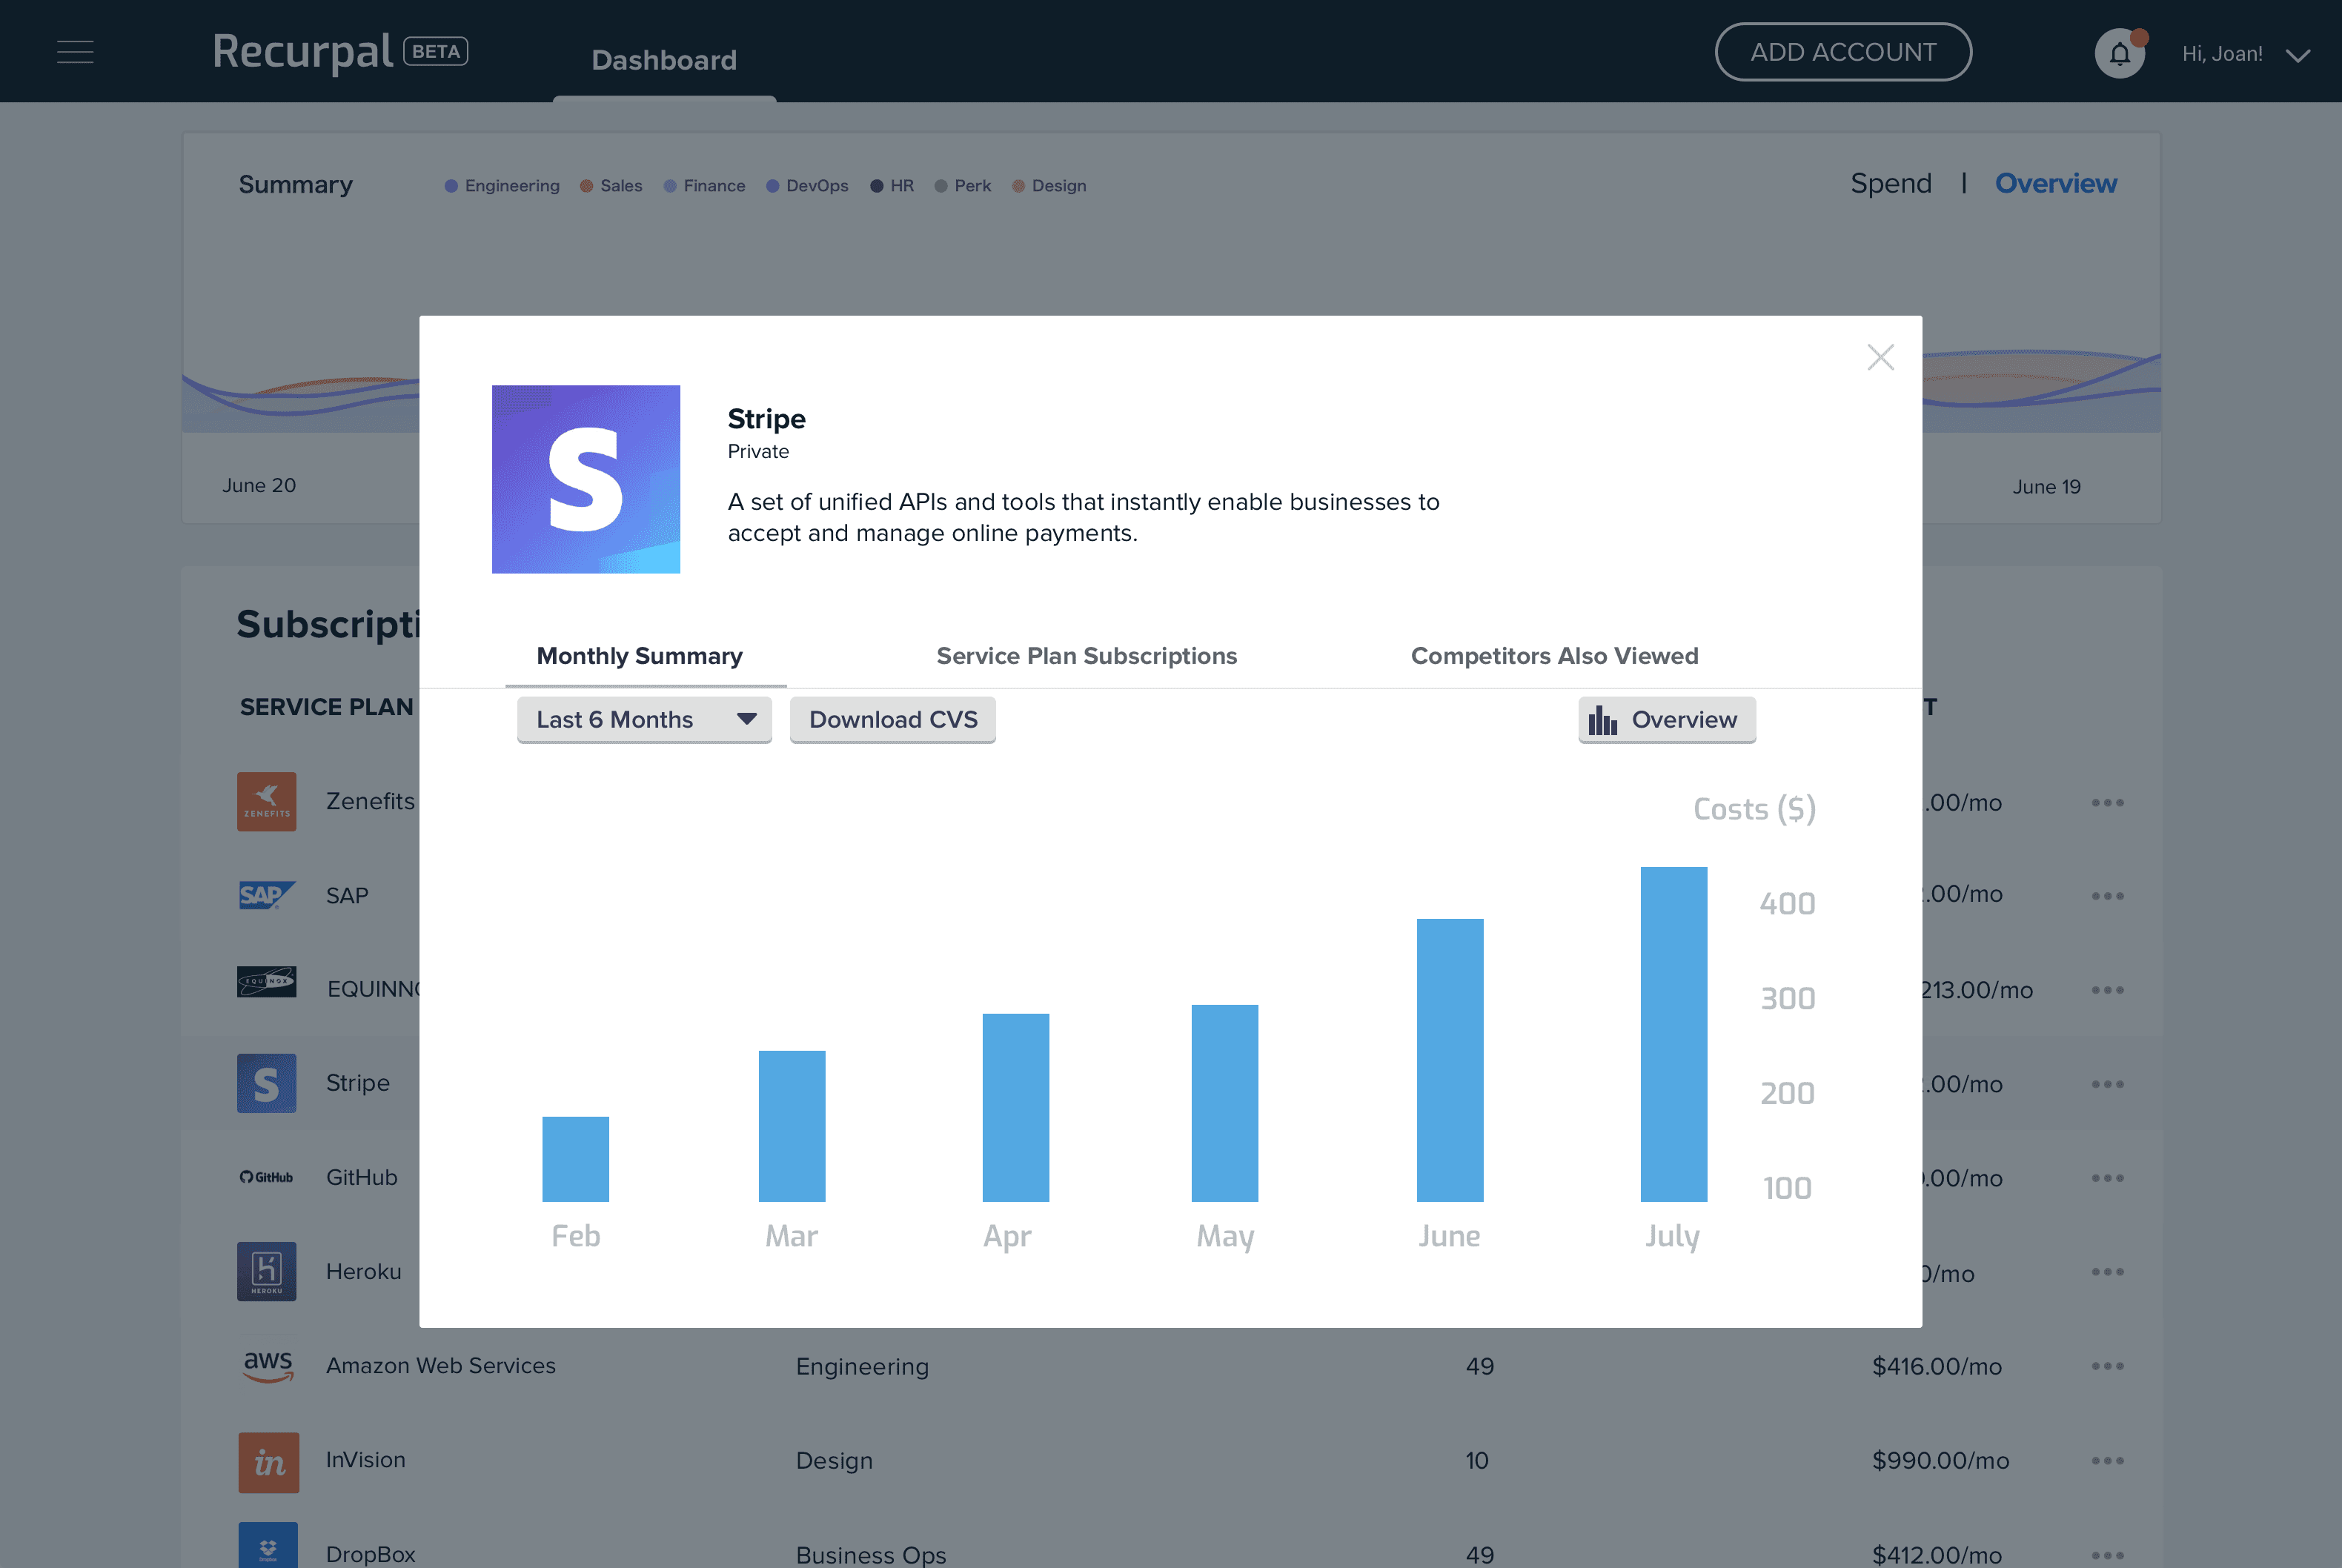2342x1568 pixels.
Task: Click the SERVICE PLAN column header
Action: 326,707
